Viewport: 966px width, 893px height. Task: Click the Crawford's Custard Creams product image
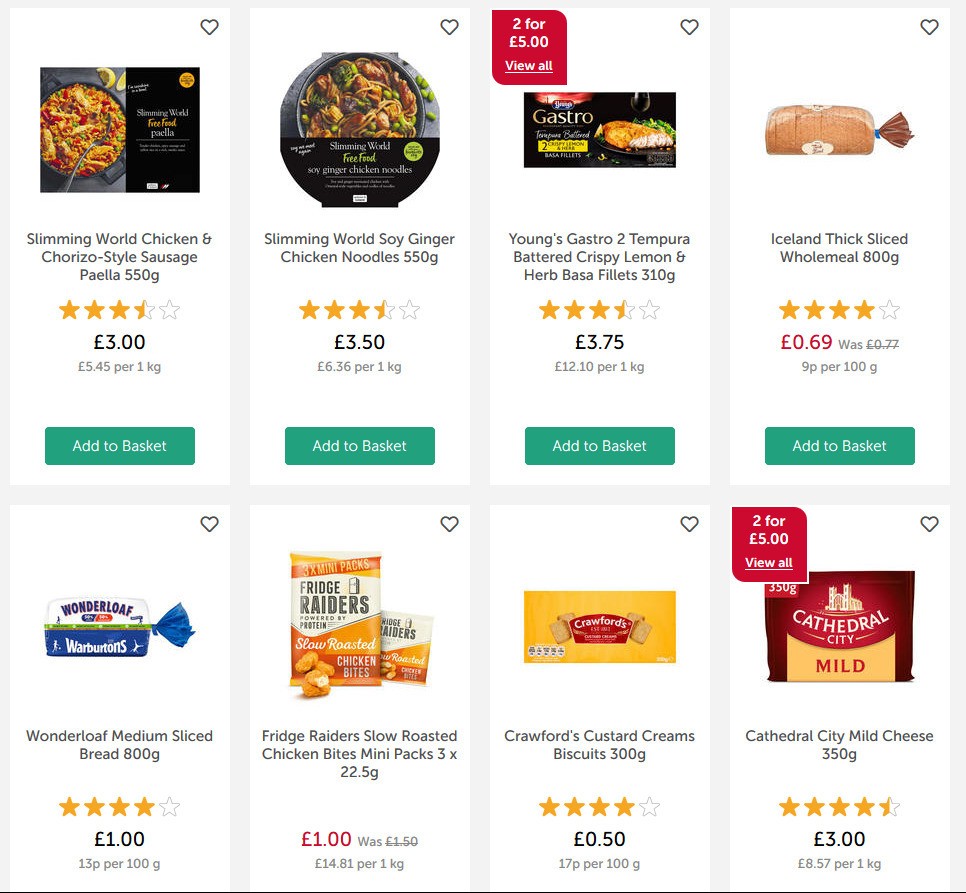coord(600,627)
